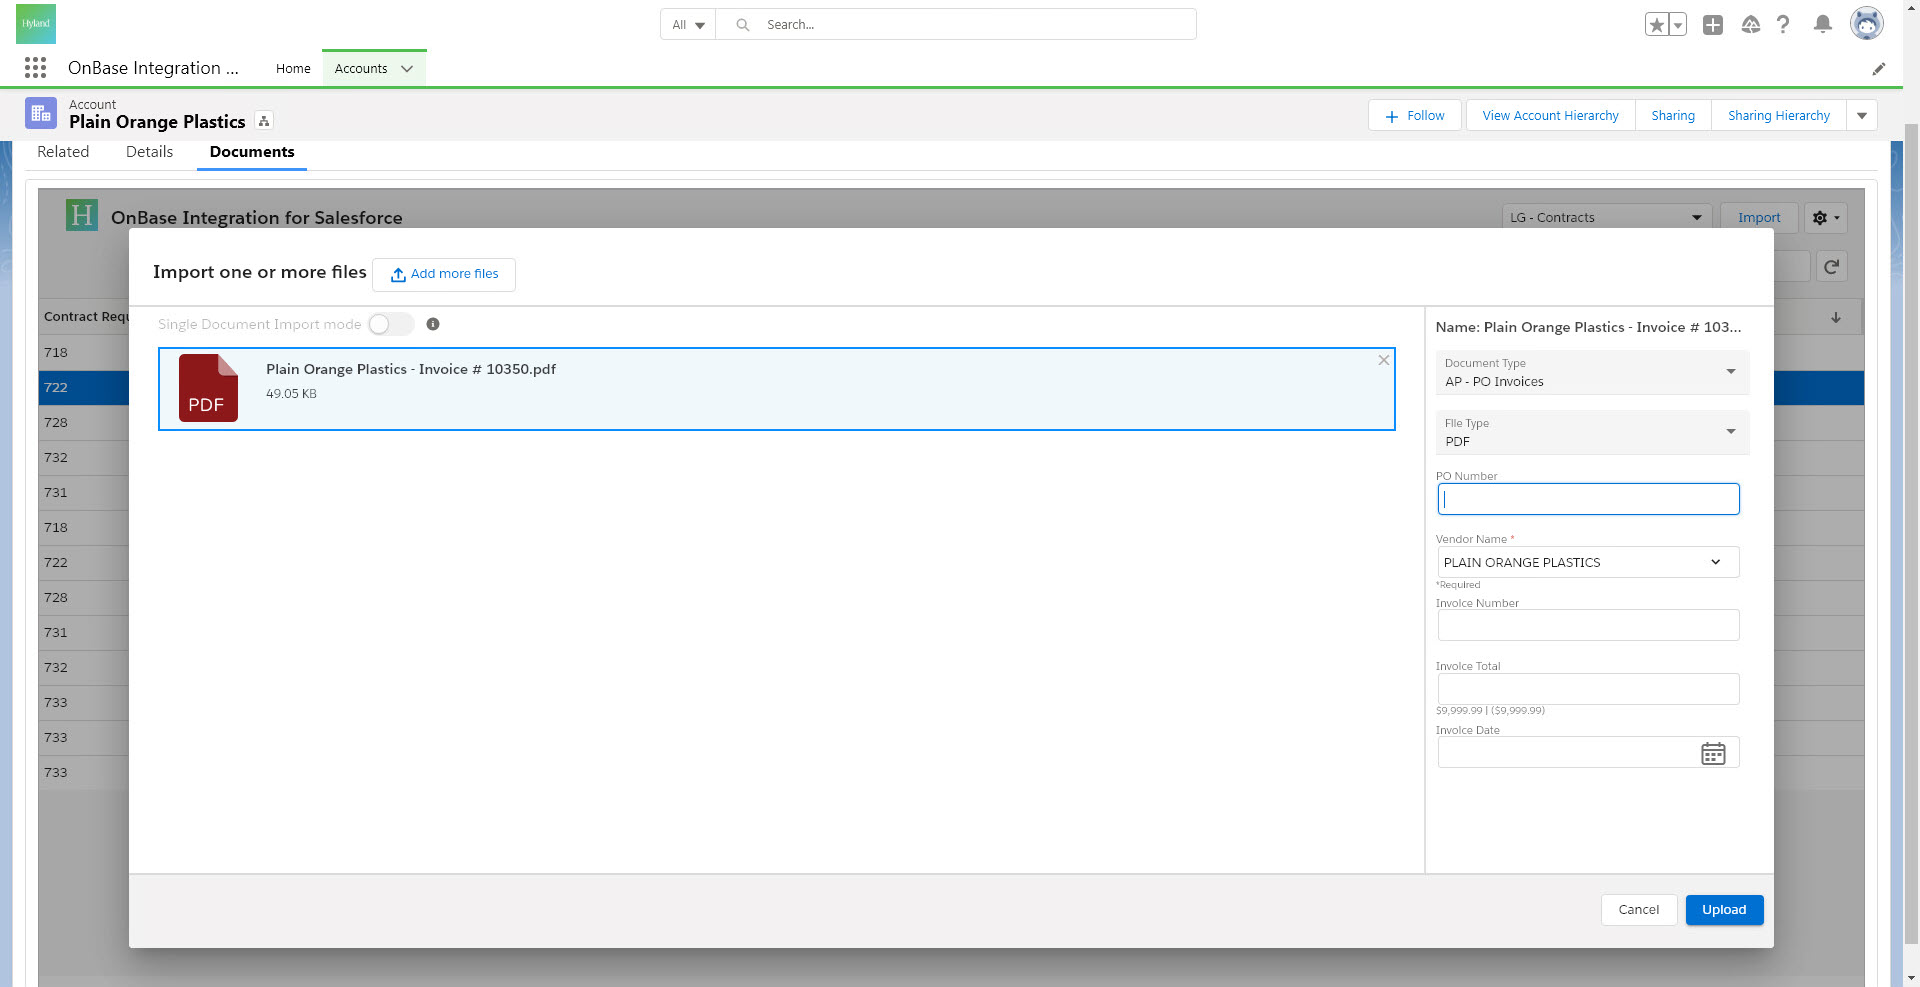The height and width of the screenshot is (987, 1920).
Task: Click the Upload button
Action: [1724, 910]
